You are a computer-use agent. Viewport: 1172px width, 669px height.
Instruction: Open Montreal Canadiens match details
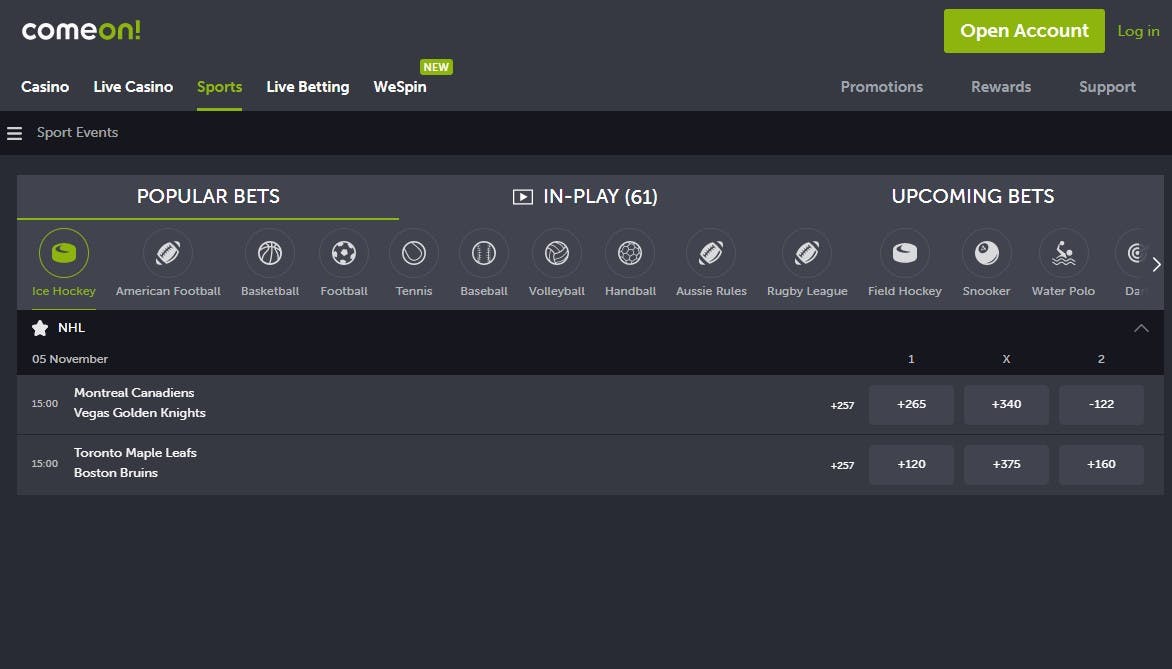134,392
